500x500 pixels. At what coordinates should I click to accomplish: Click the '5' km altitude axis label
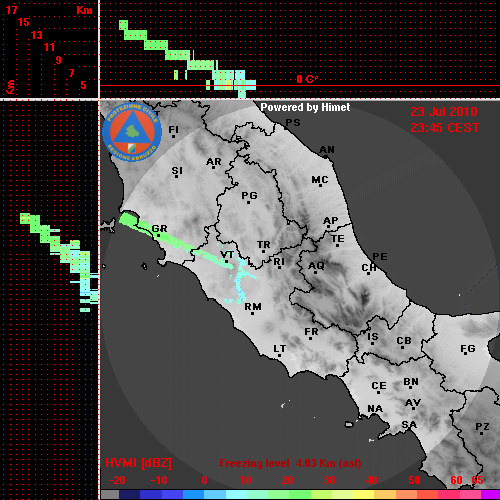pos(83,85)
